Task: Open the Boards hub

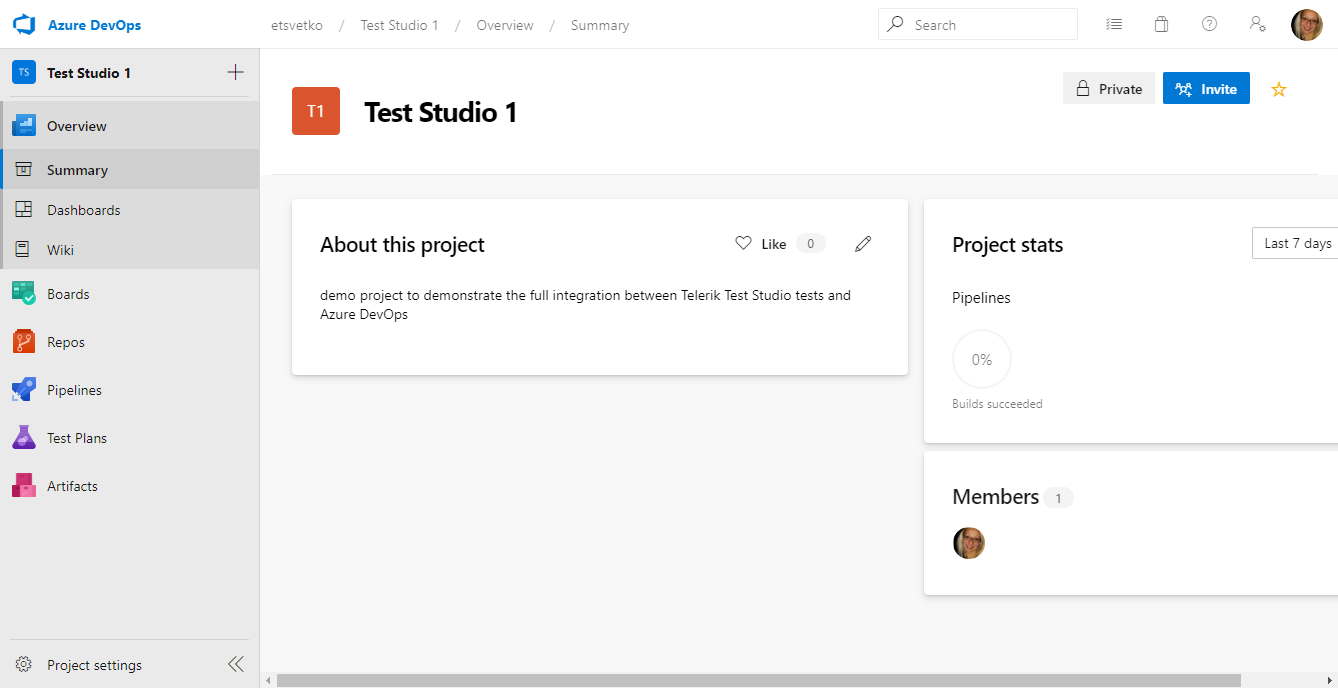Action: 130,294
